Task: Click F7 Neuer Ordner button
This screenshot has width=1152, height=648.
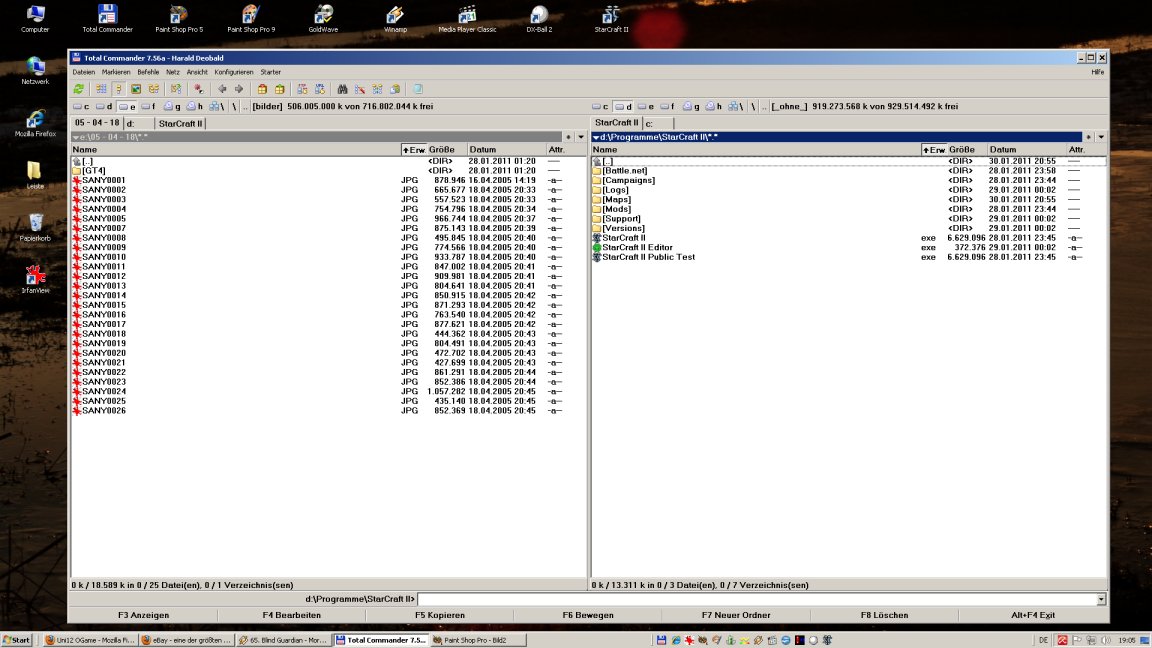Action: (x=735, y=615)
